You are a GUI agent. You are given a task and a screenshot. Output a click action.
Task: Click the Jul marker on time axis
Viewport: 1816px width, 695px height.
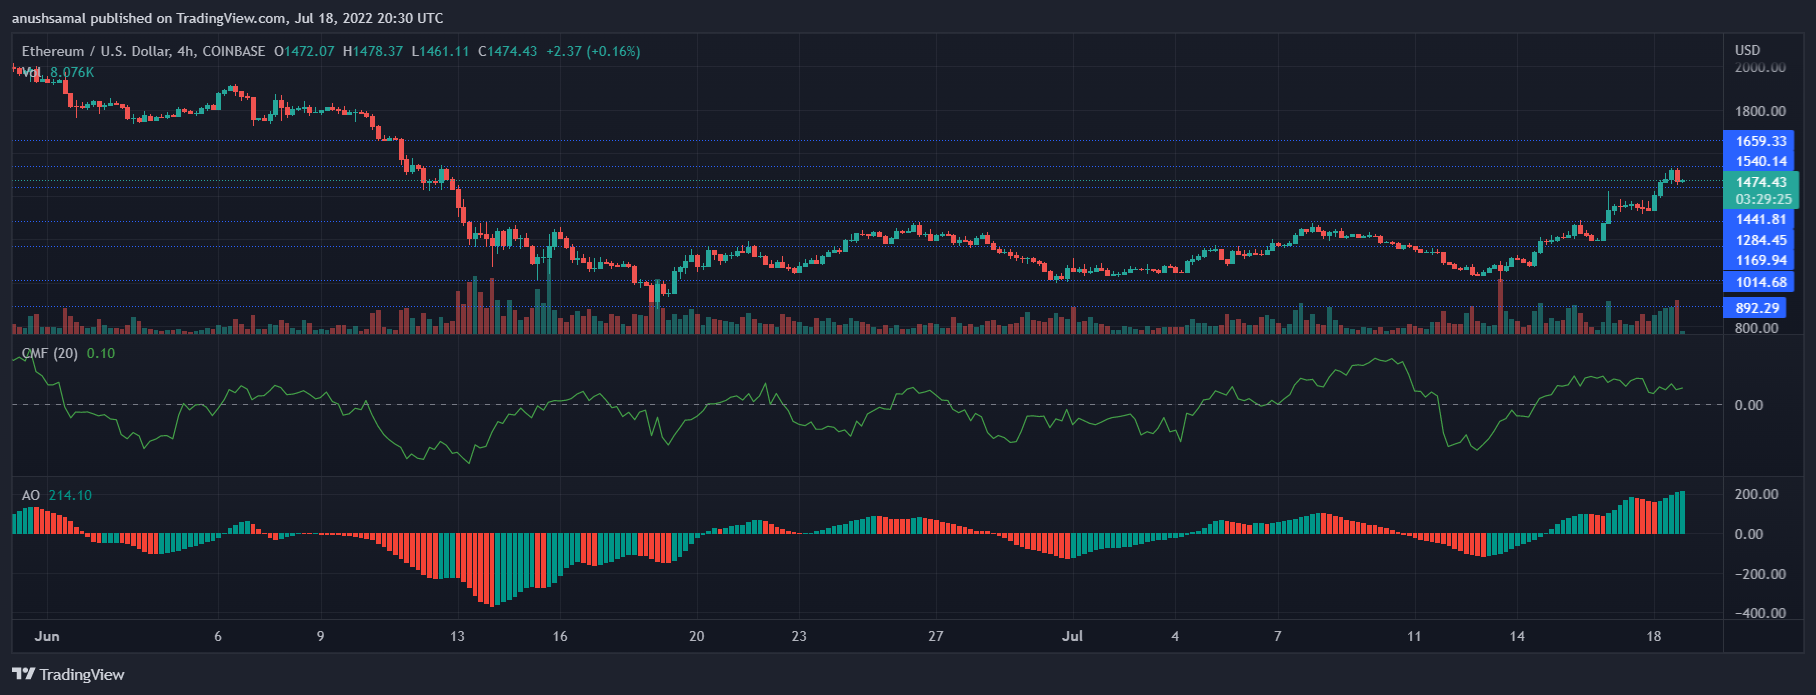1072,636
